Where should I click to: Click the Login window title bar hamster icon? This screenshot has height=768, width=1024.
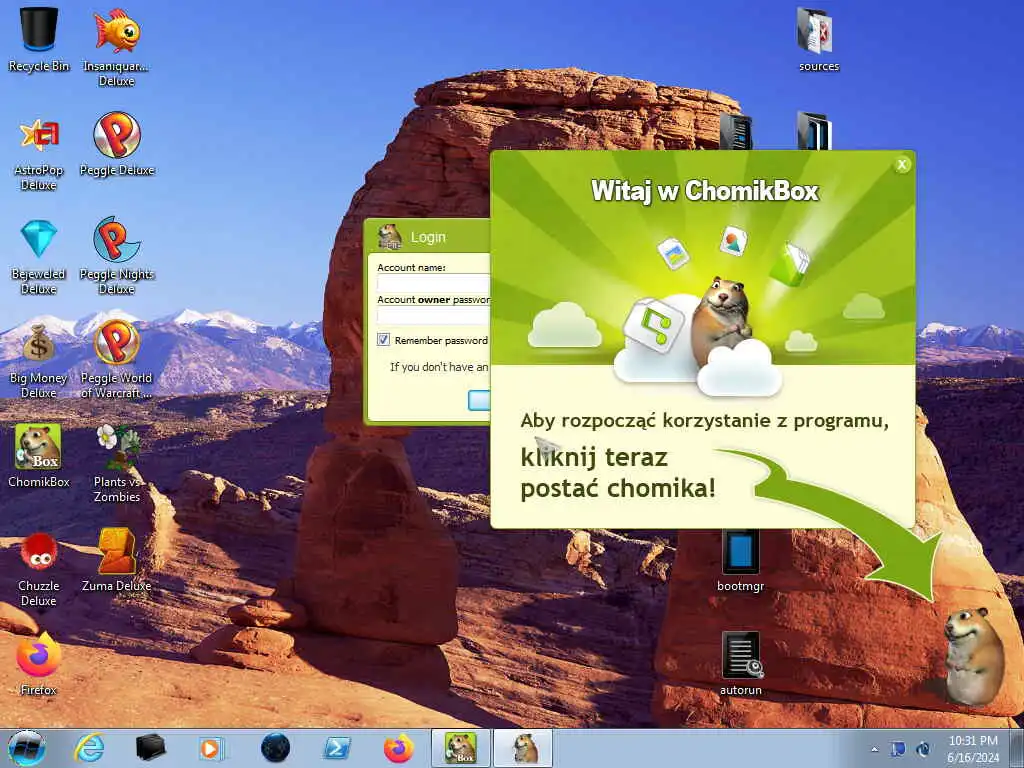coord(390,237)
